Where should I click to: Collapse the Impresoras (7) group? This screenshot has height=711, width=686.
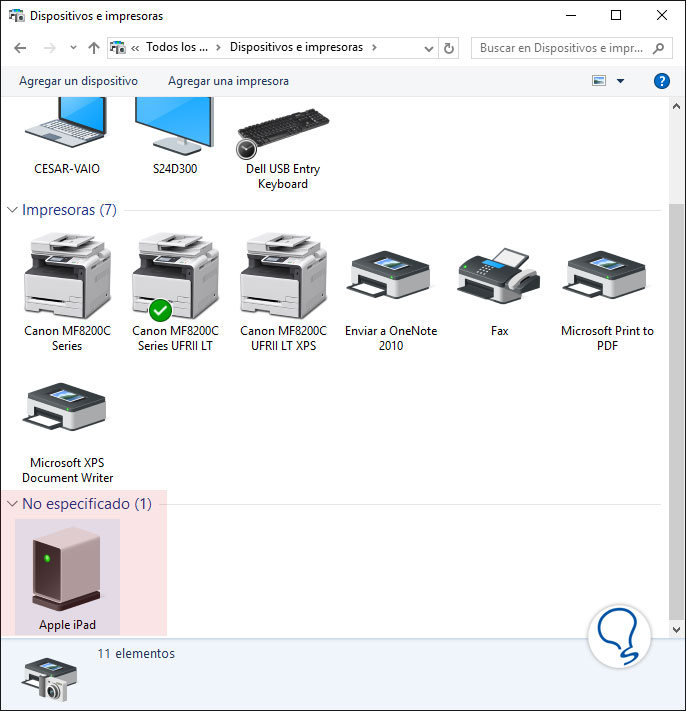tap(13, 209)
